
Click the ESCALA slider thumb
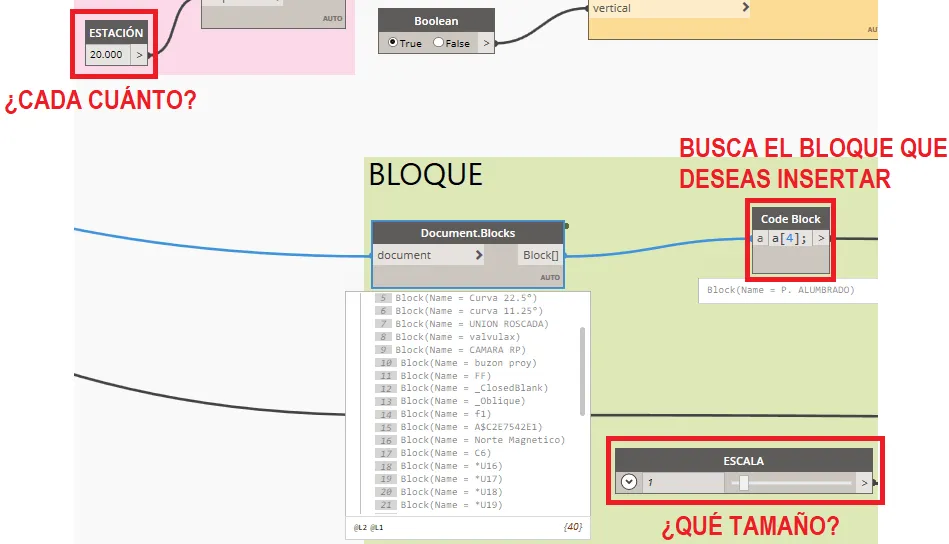[744, 482]
